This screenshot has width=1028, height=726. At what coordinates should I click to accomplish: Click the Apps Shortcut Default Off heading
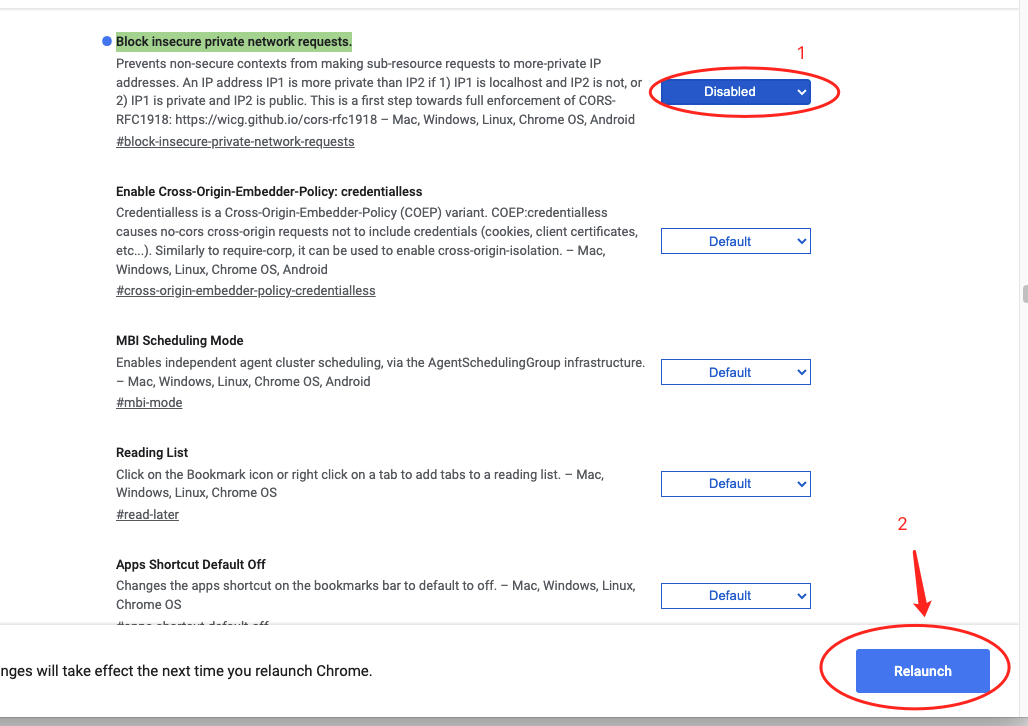[x=190, y=565]
